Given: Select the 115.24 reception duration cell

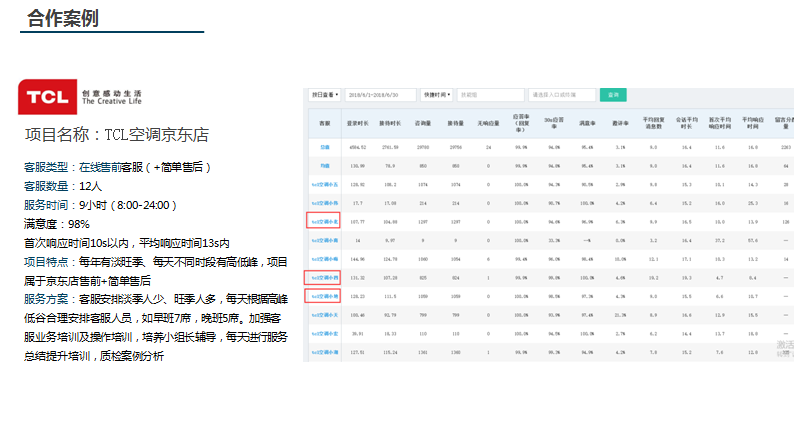Looking at the screenshot, I should pos(390,353).
